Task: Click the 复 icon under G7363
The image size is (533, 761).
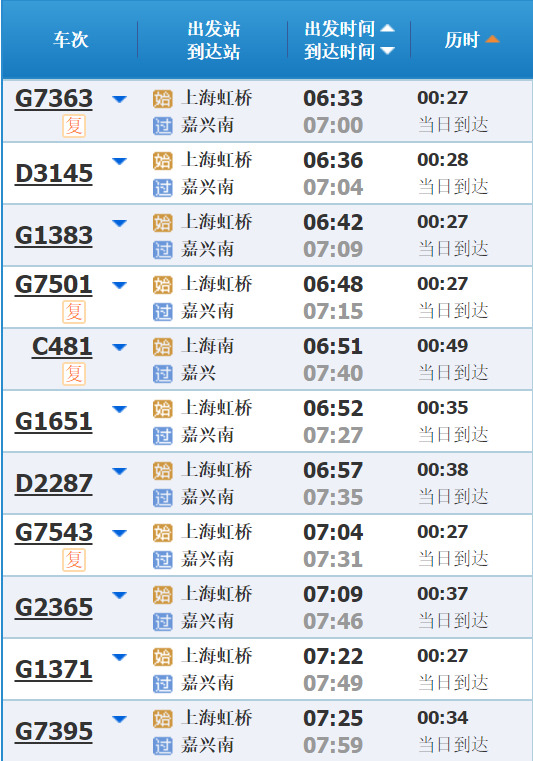Action: 74,126
